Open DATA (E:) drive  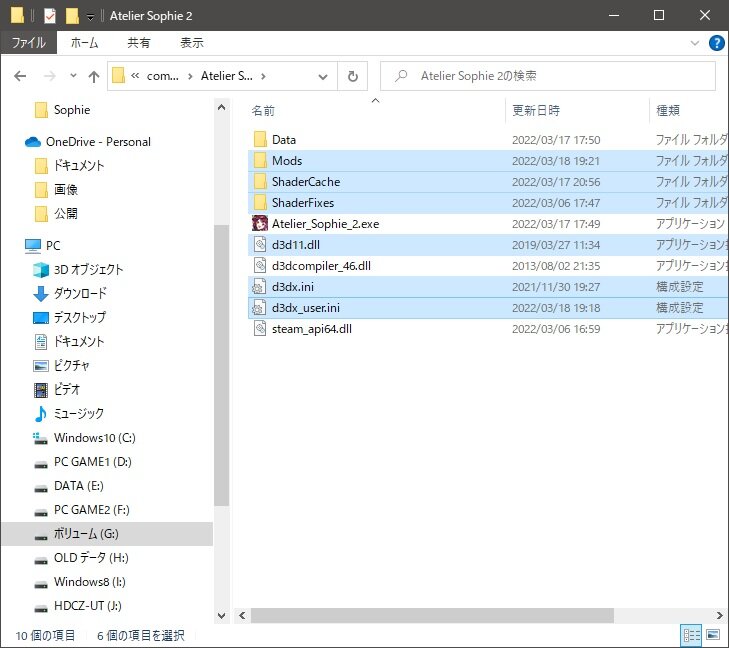click(79, 486)
